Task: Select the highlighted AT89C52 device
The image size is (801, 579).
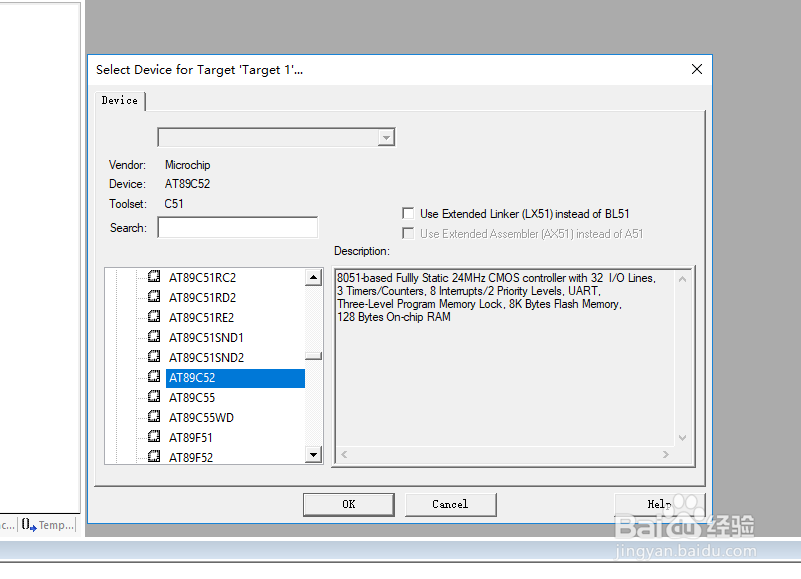Action: [235, 378]
